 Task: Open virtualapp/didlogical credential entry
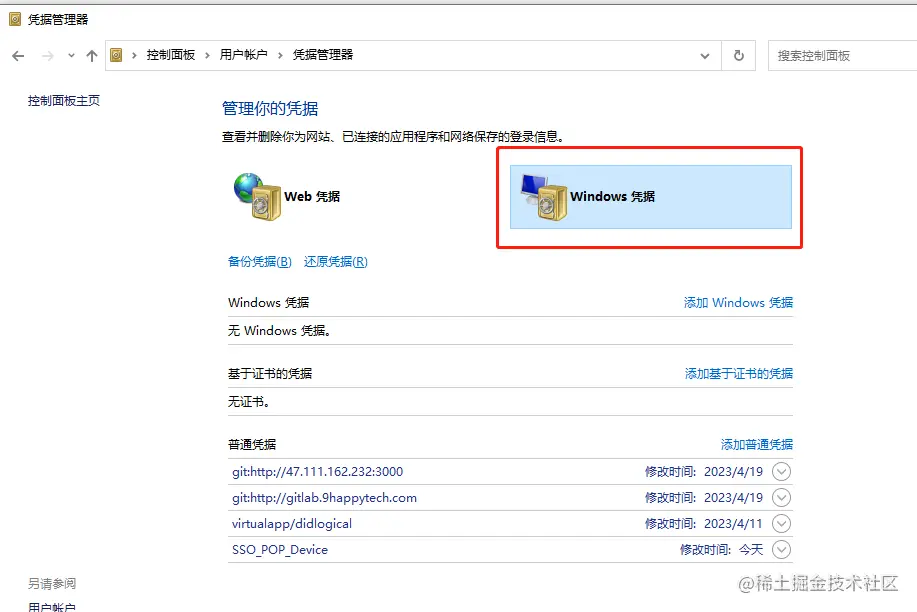[x=292, y=524]
